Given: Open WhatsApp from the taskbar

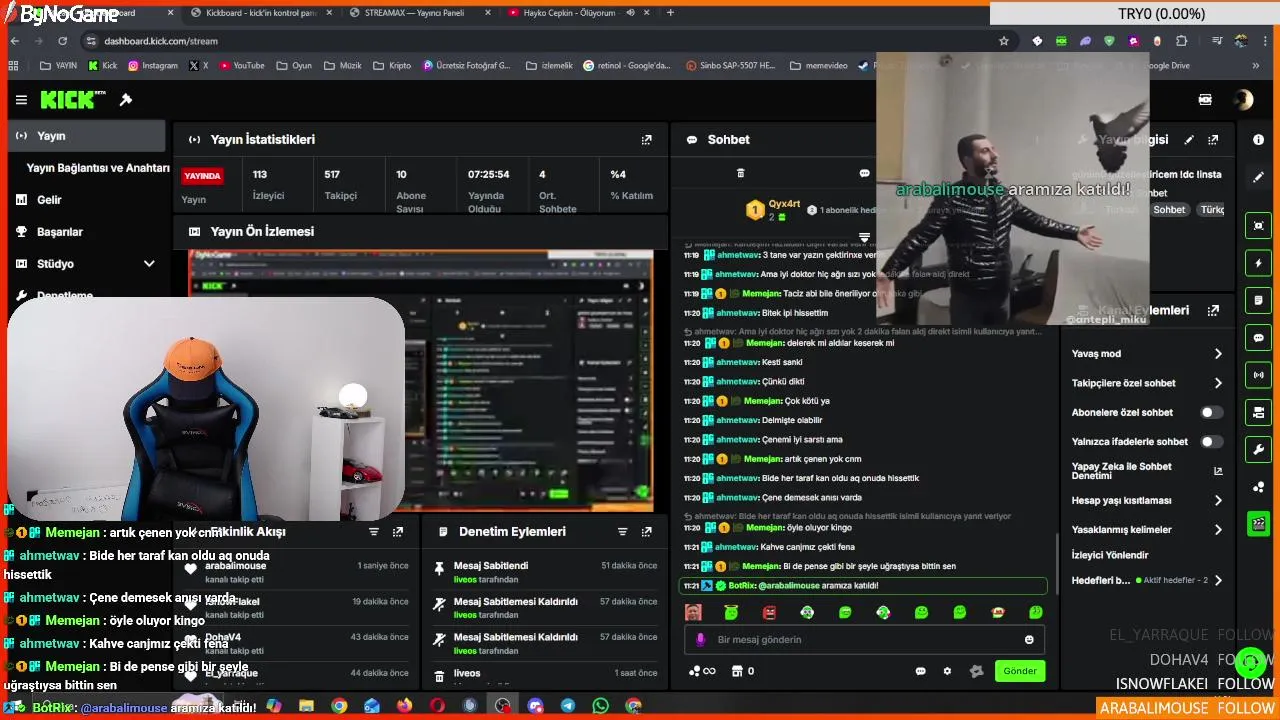Looking at the screenshot, I should click(600, 706).
